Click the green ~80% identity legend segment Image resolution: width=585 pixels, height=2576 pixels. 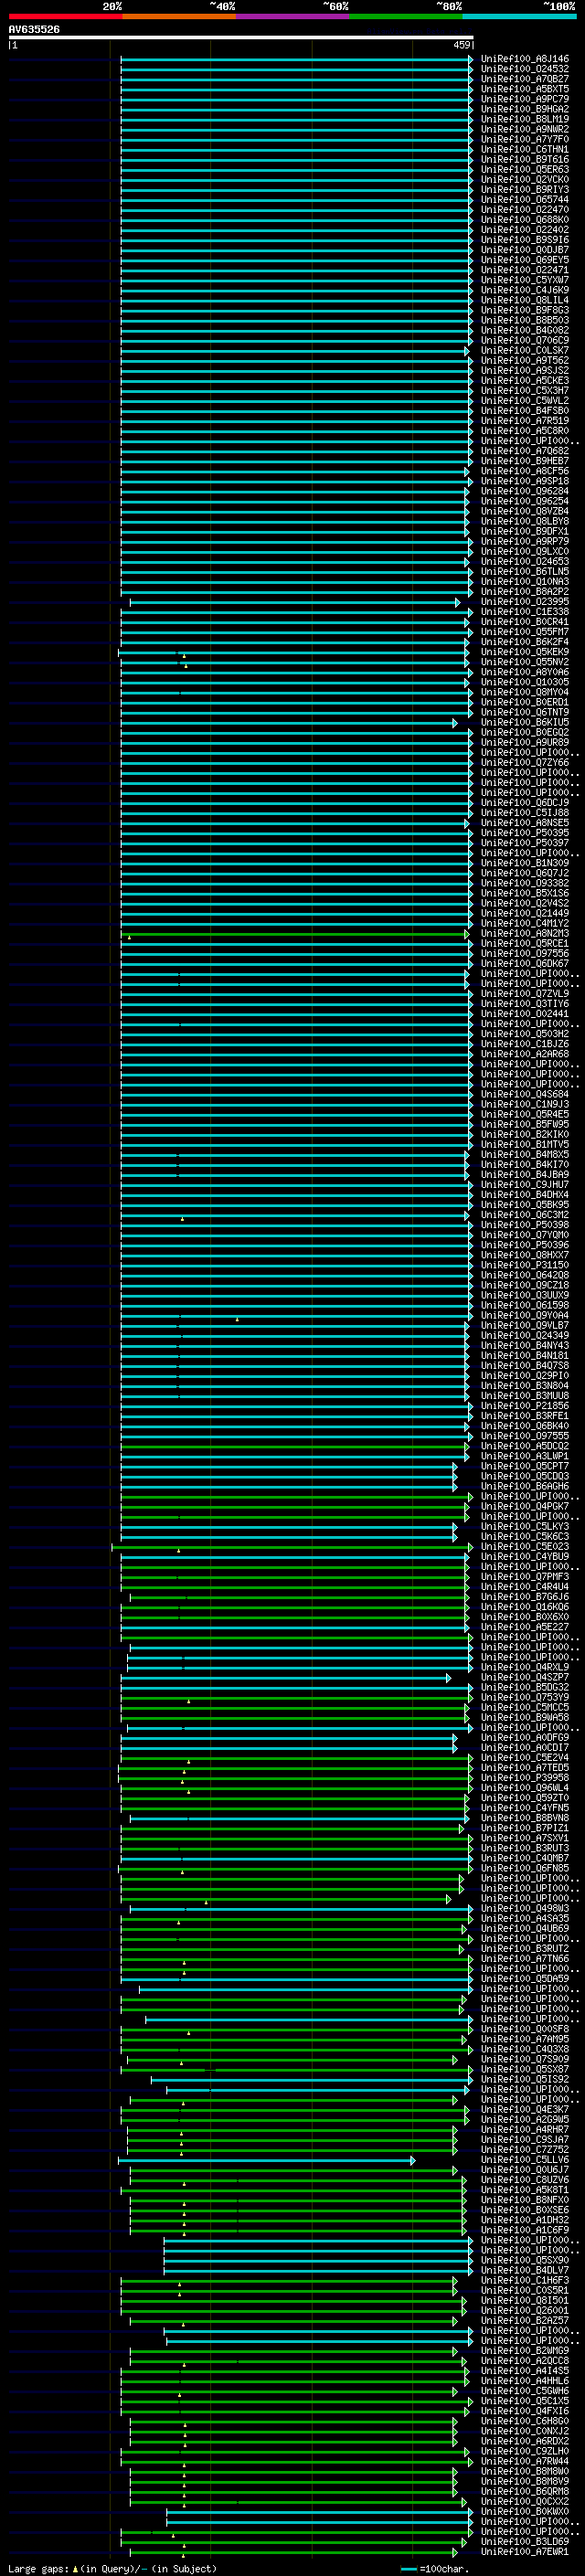coord(406,16)
